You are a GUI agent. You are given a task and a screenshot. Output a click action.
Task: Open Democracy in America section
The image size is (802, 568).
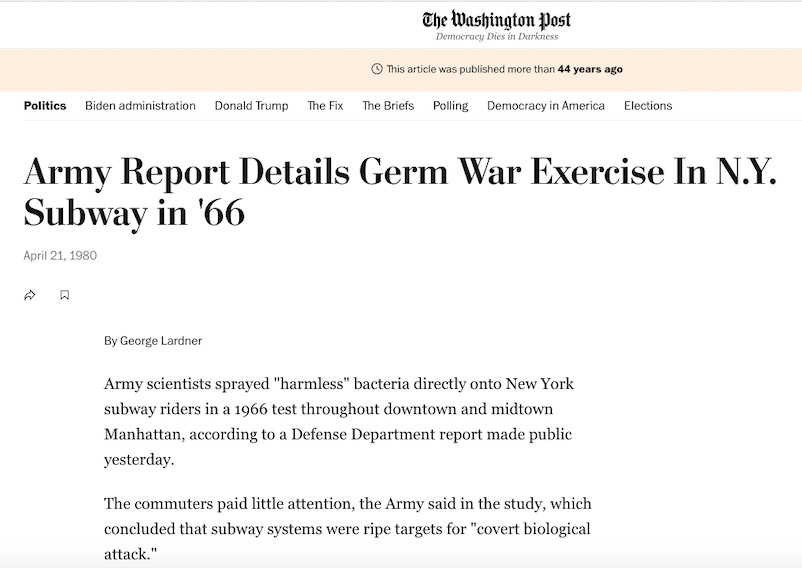(x=546, y=106)
